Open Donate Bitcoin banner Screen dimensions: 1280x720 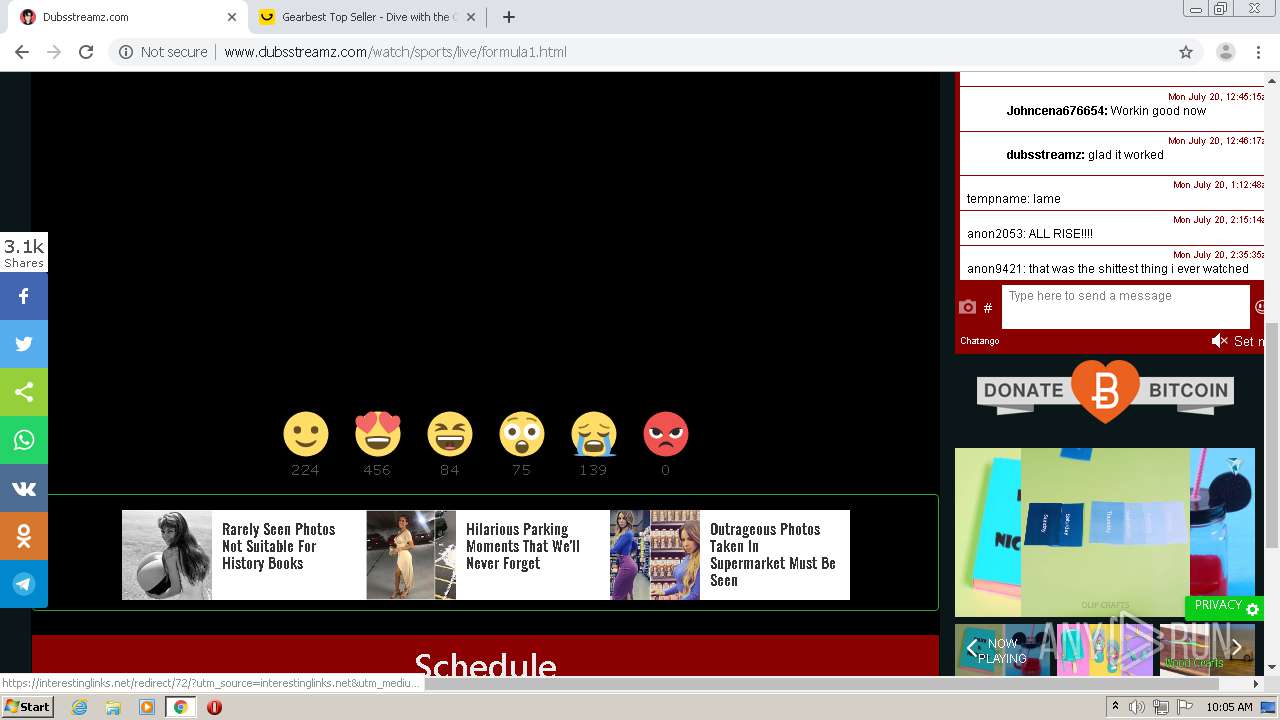(1105, 391)
